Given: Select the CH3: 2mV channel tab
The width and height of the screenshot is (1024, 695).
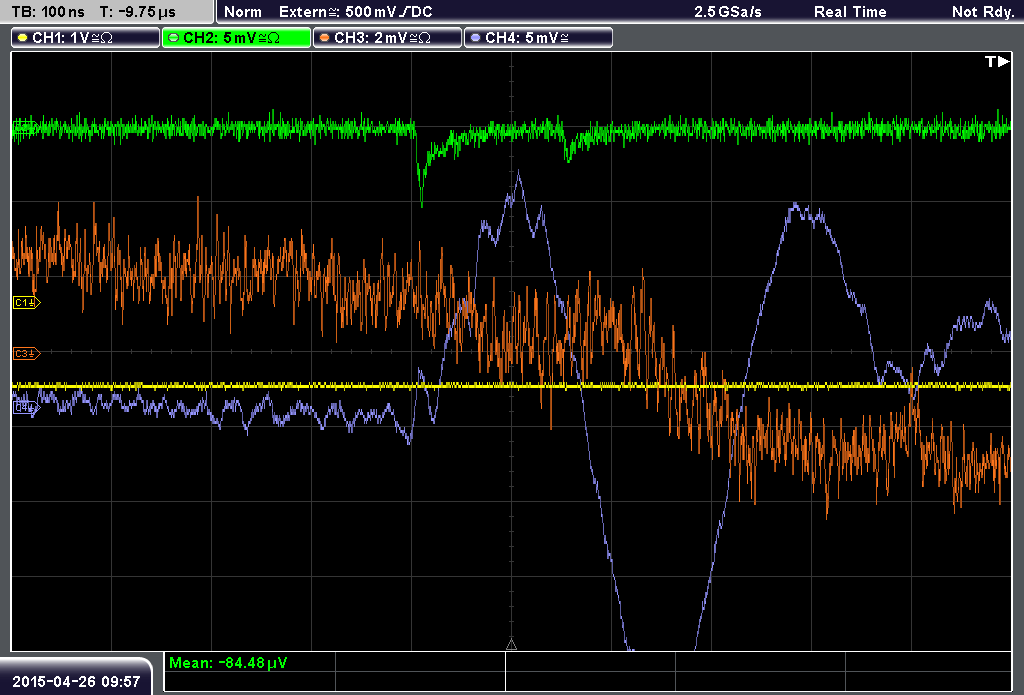Looking at the screenshot, I should pos(387,38).
